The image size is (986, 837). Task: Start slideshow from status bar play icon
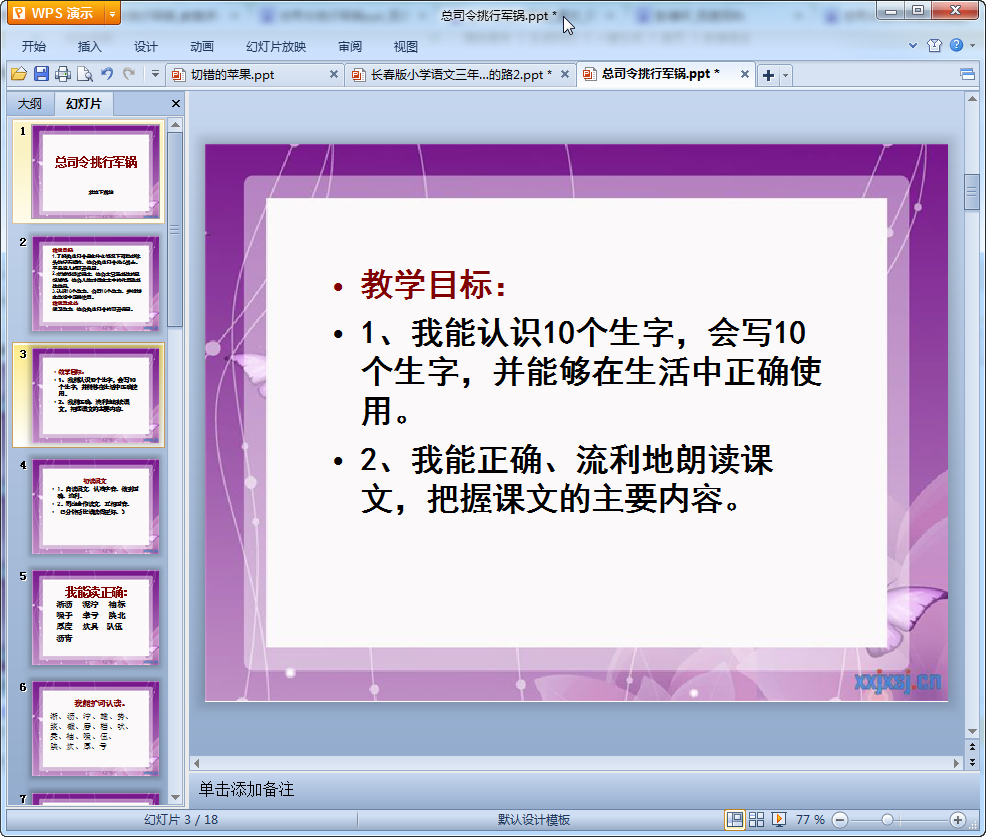tap(778, 819)
